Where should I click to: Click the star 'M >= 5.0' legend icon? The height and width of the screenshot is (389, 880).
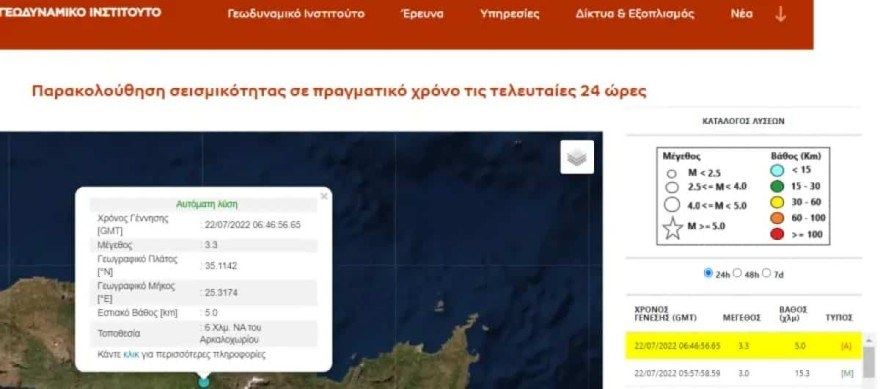coord(672,228)
